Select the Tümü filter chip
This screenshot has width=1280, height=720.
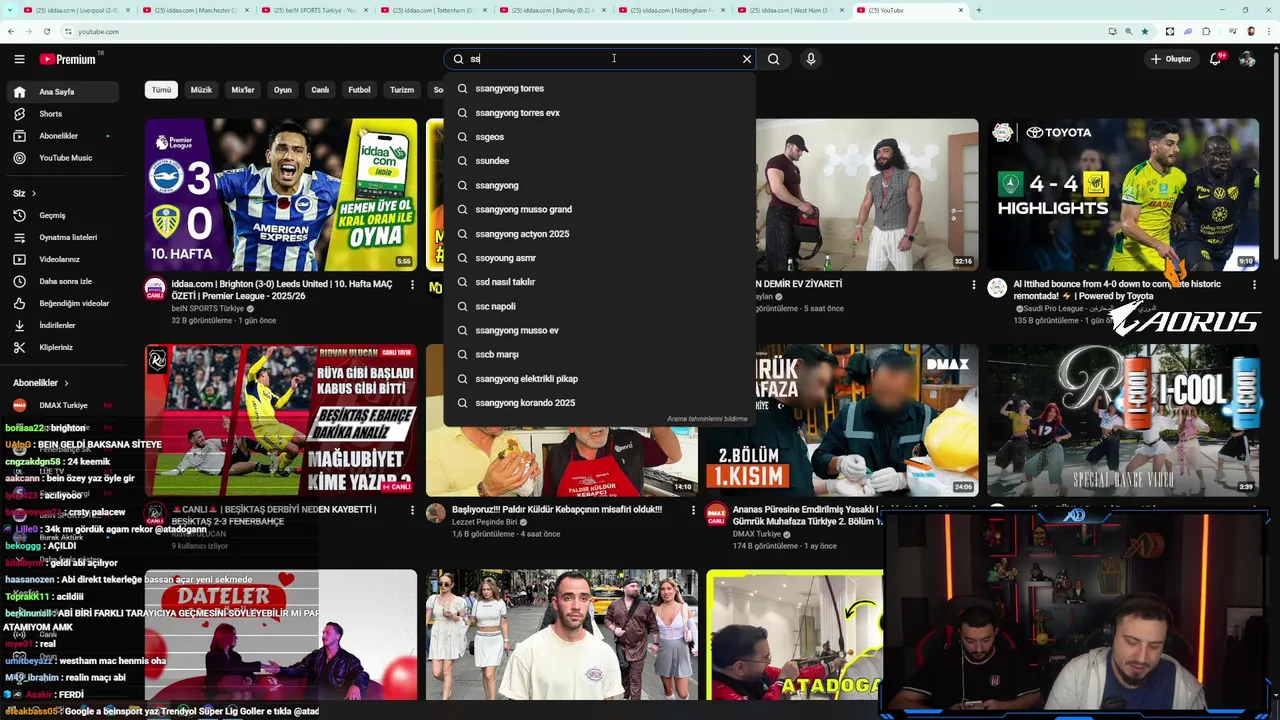[161, 90]
